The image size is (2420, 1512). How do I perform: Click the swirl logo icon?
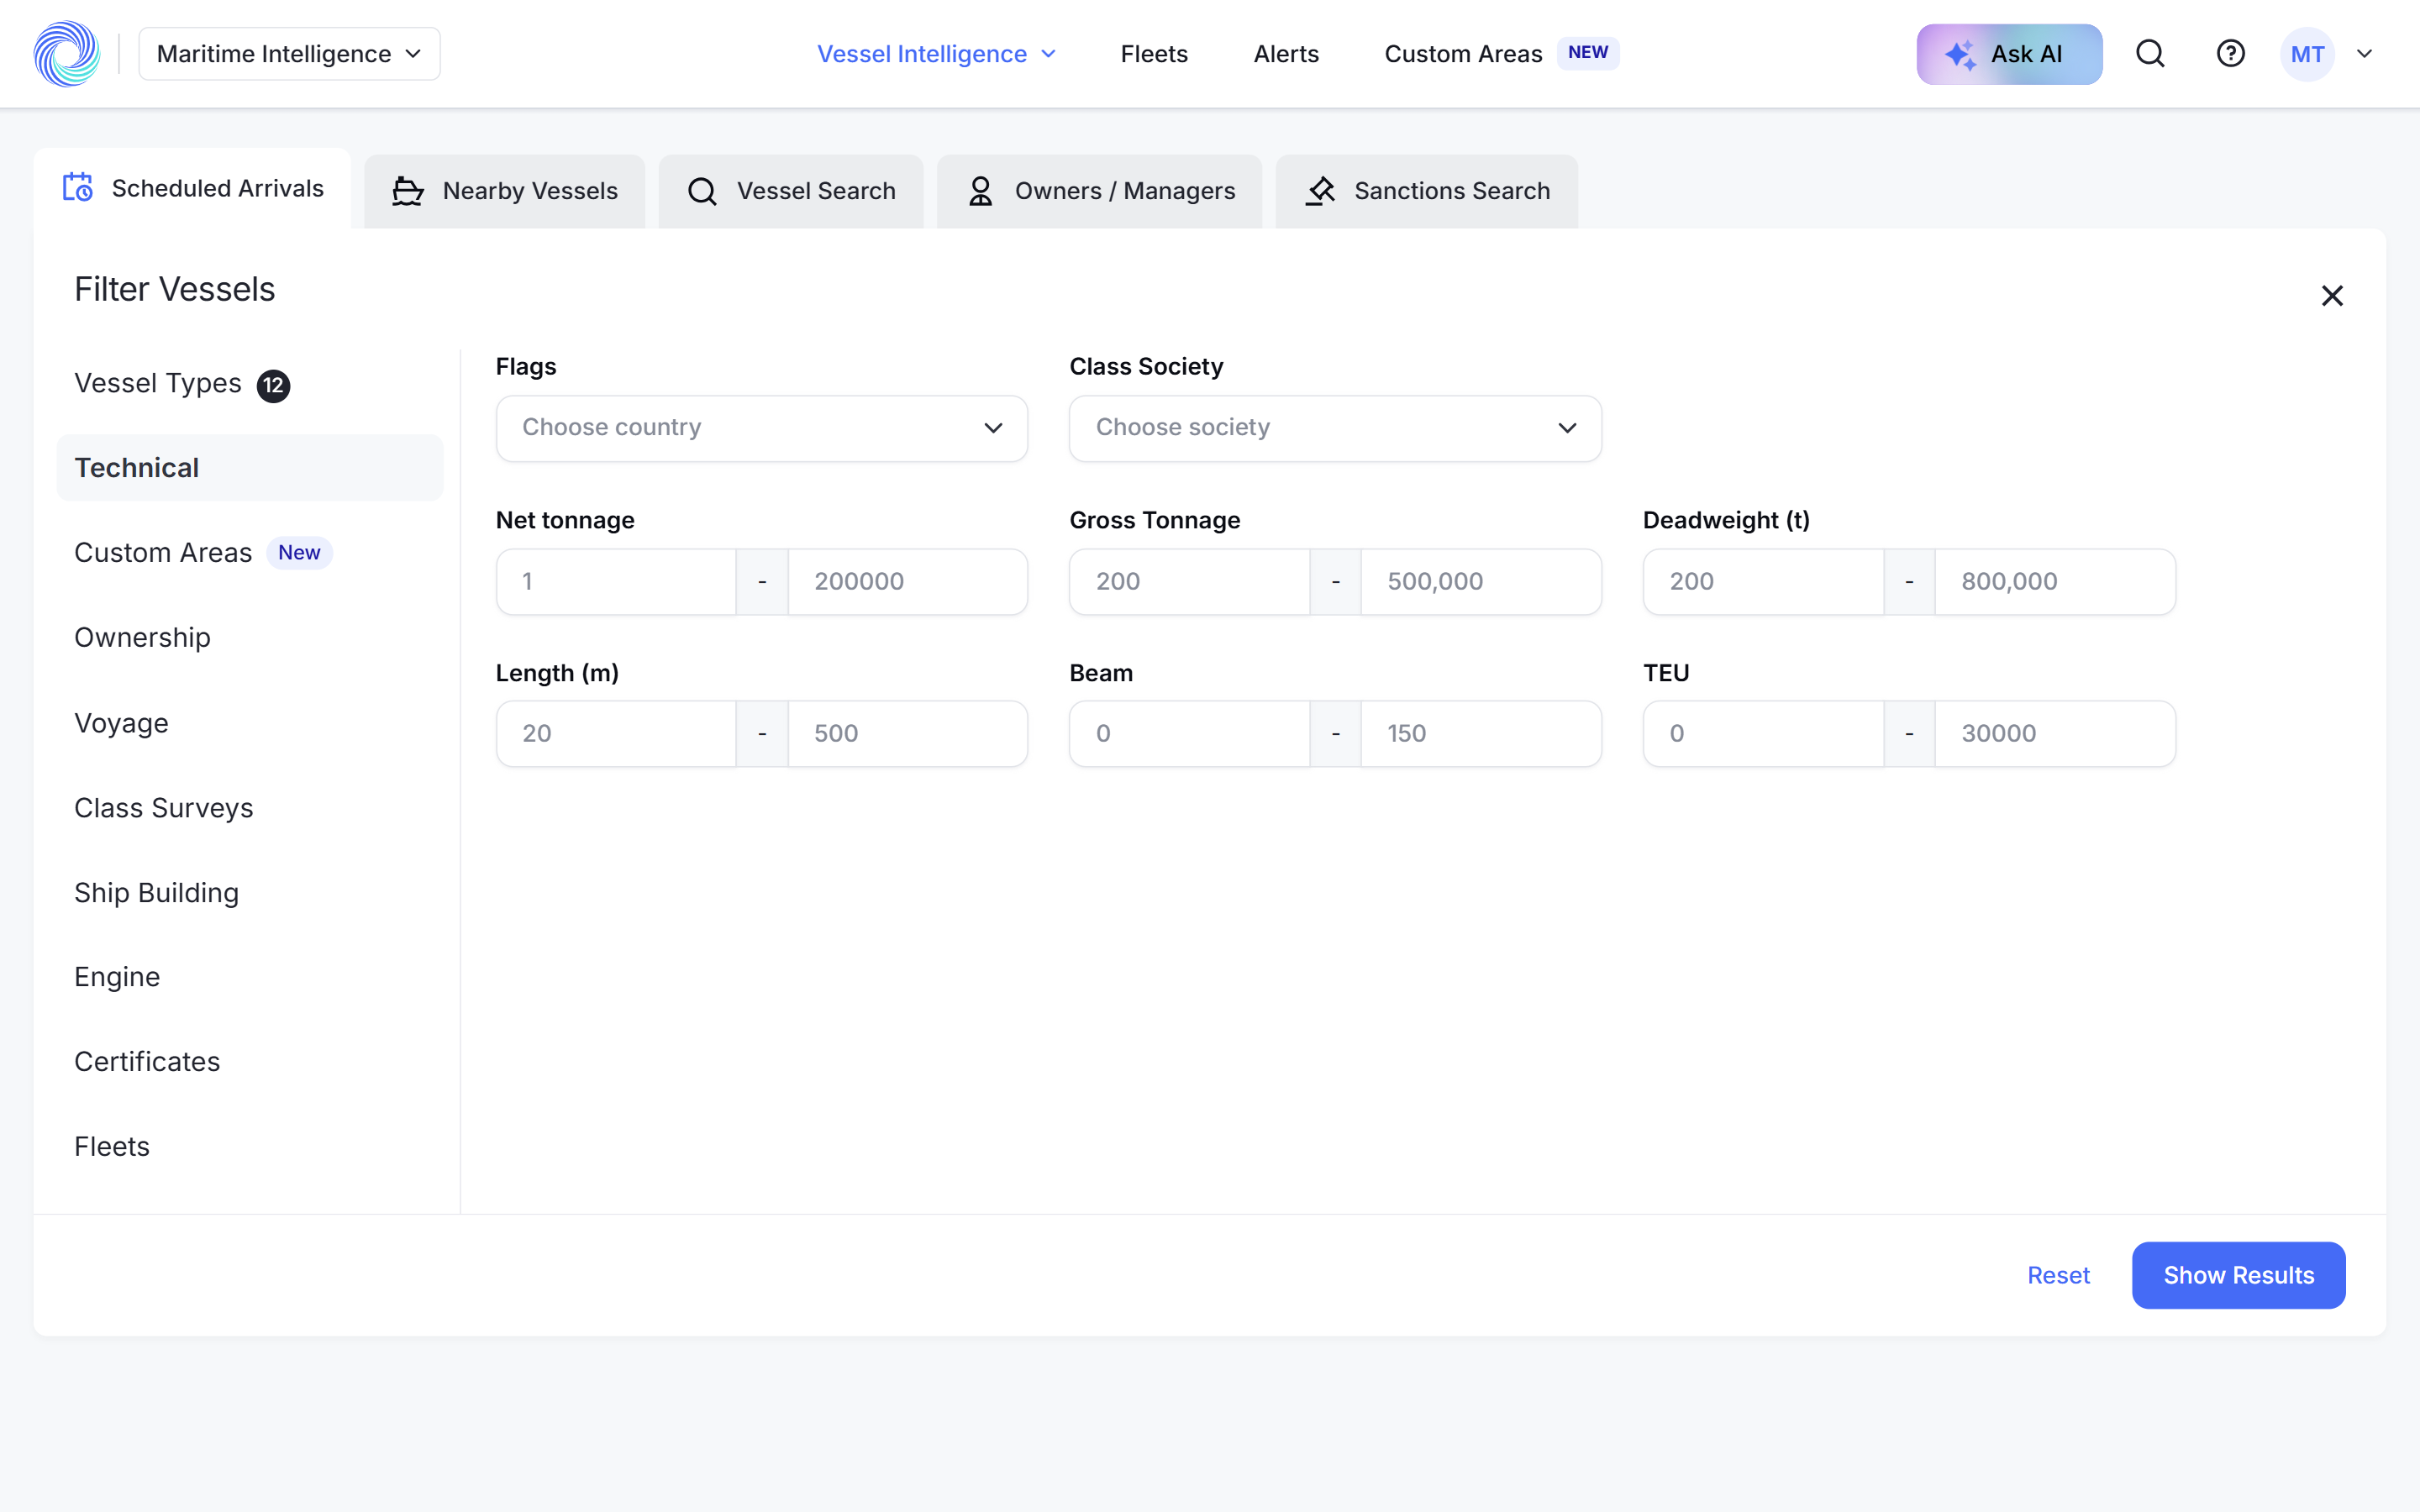tap(67, 54)
